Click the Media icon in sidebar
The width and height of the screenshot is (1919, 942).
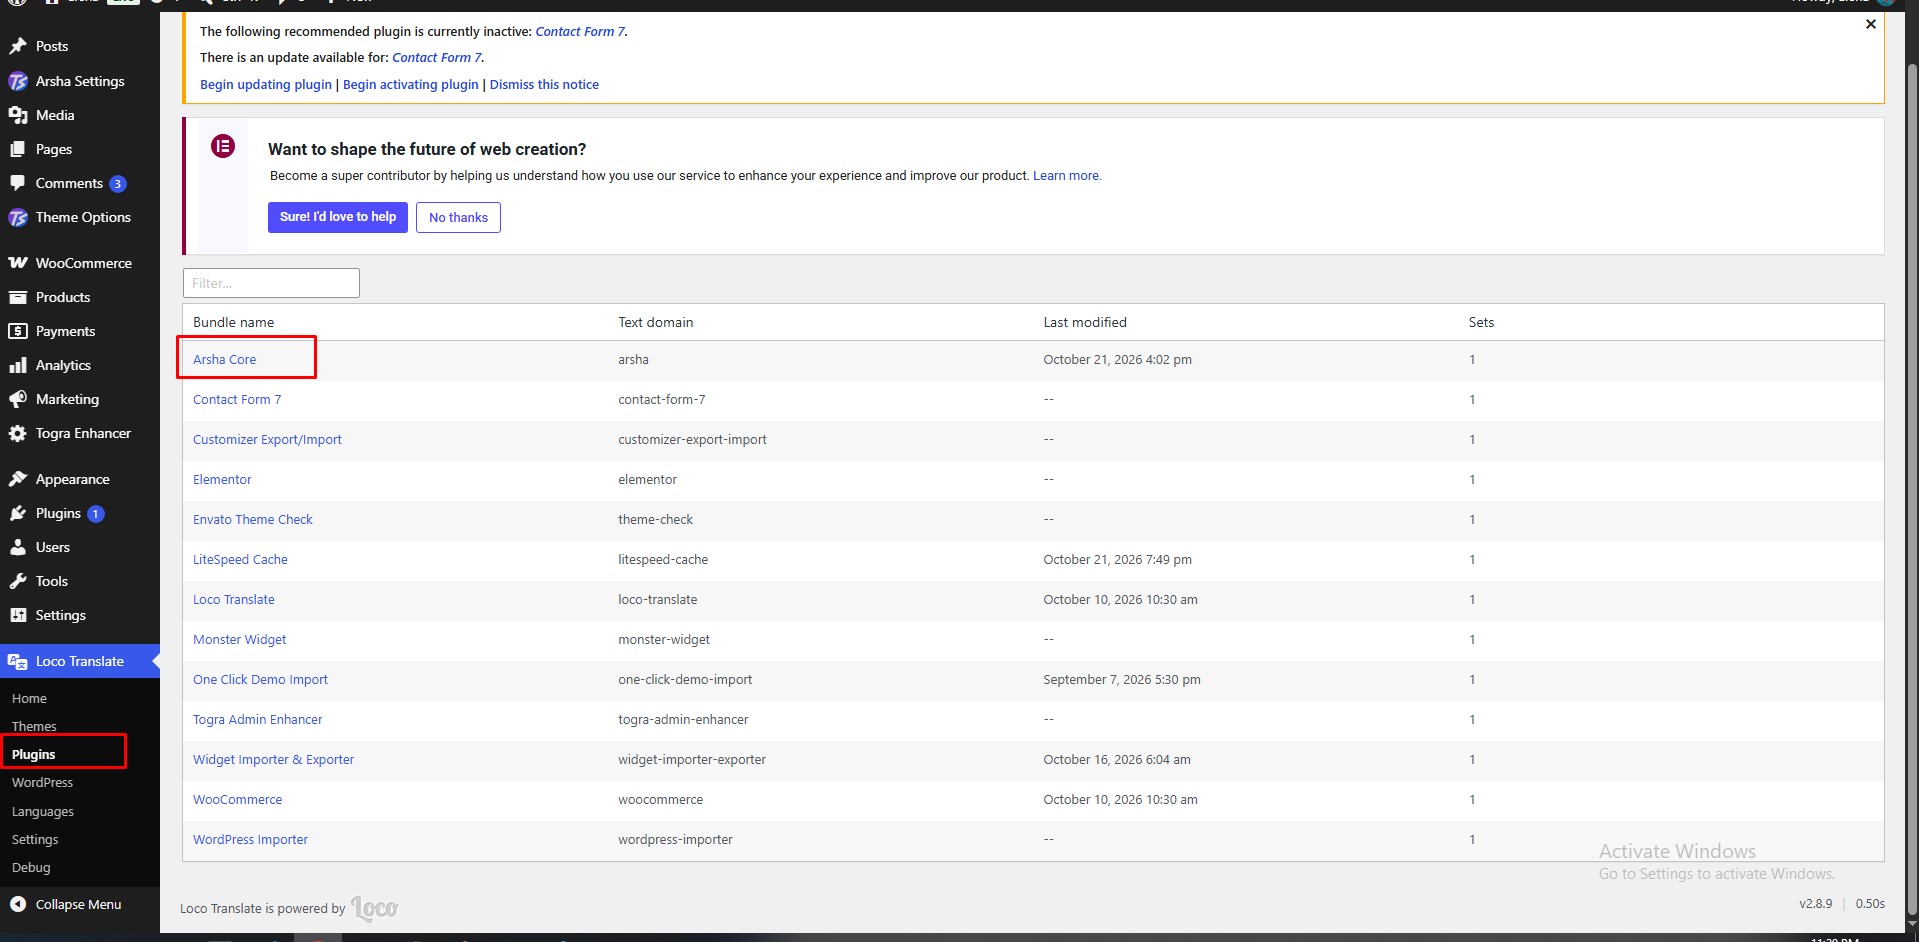(x=18, y=115)
